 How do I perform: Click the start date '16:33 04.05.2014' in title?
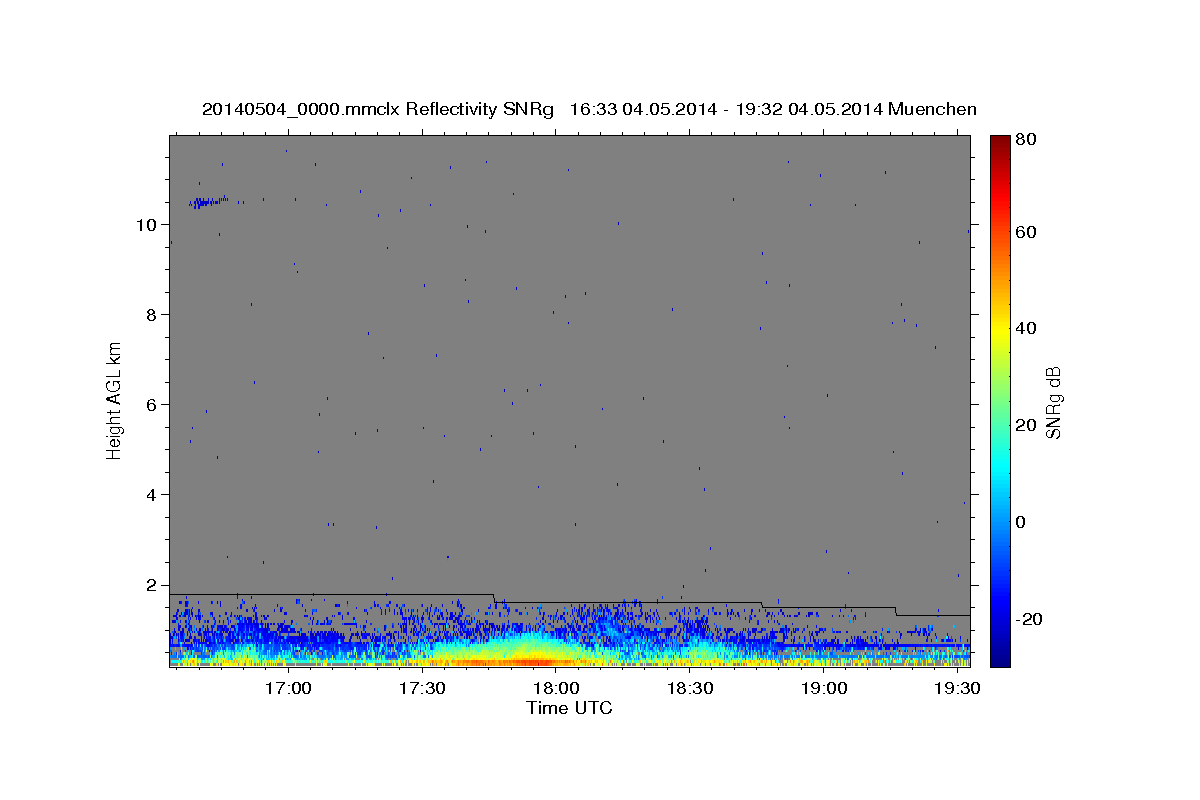(642, 109)
